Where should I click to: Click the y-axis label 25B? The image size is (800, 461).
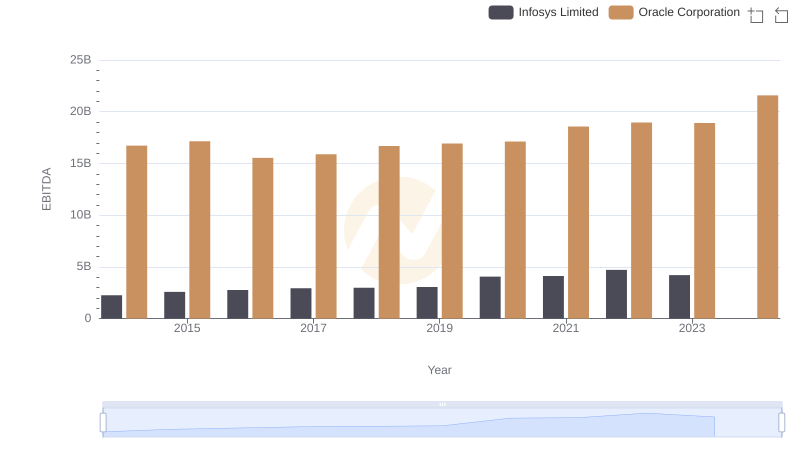(81, 60)
